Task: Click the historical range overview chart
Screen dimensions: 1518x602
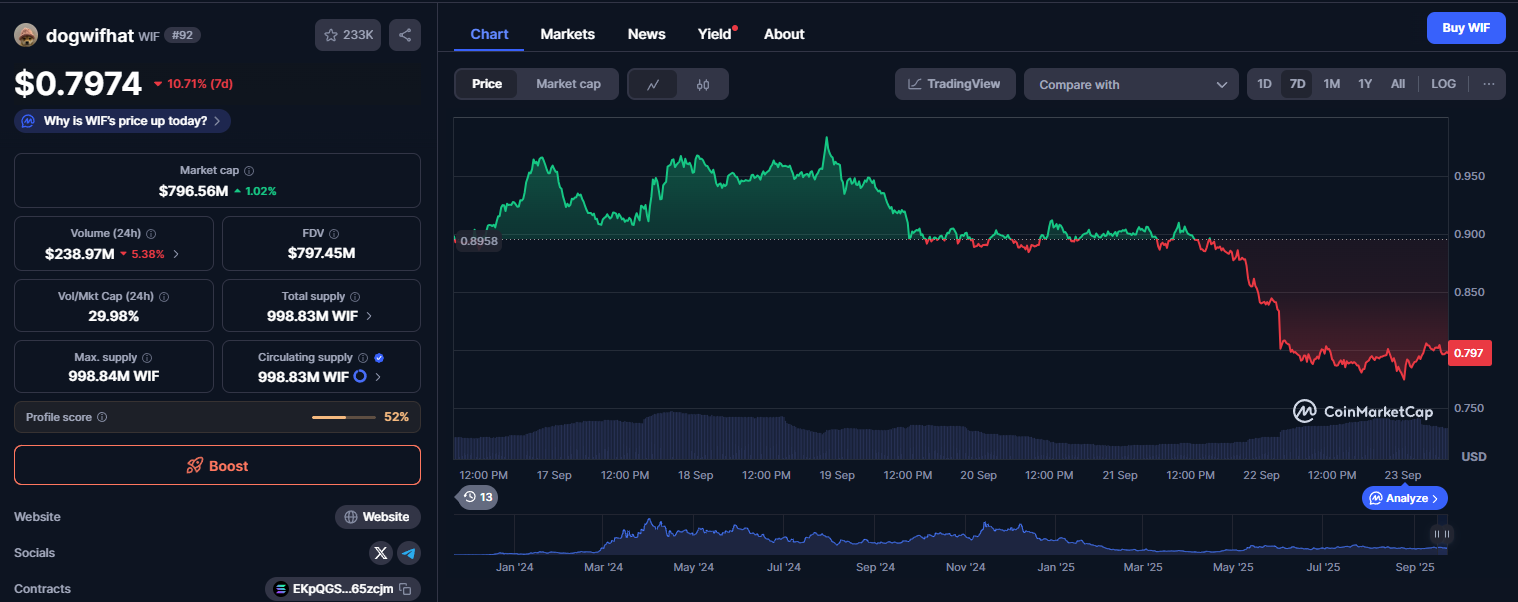Action: click(x=950, y=535)
